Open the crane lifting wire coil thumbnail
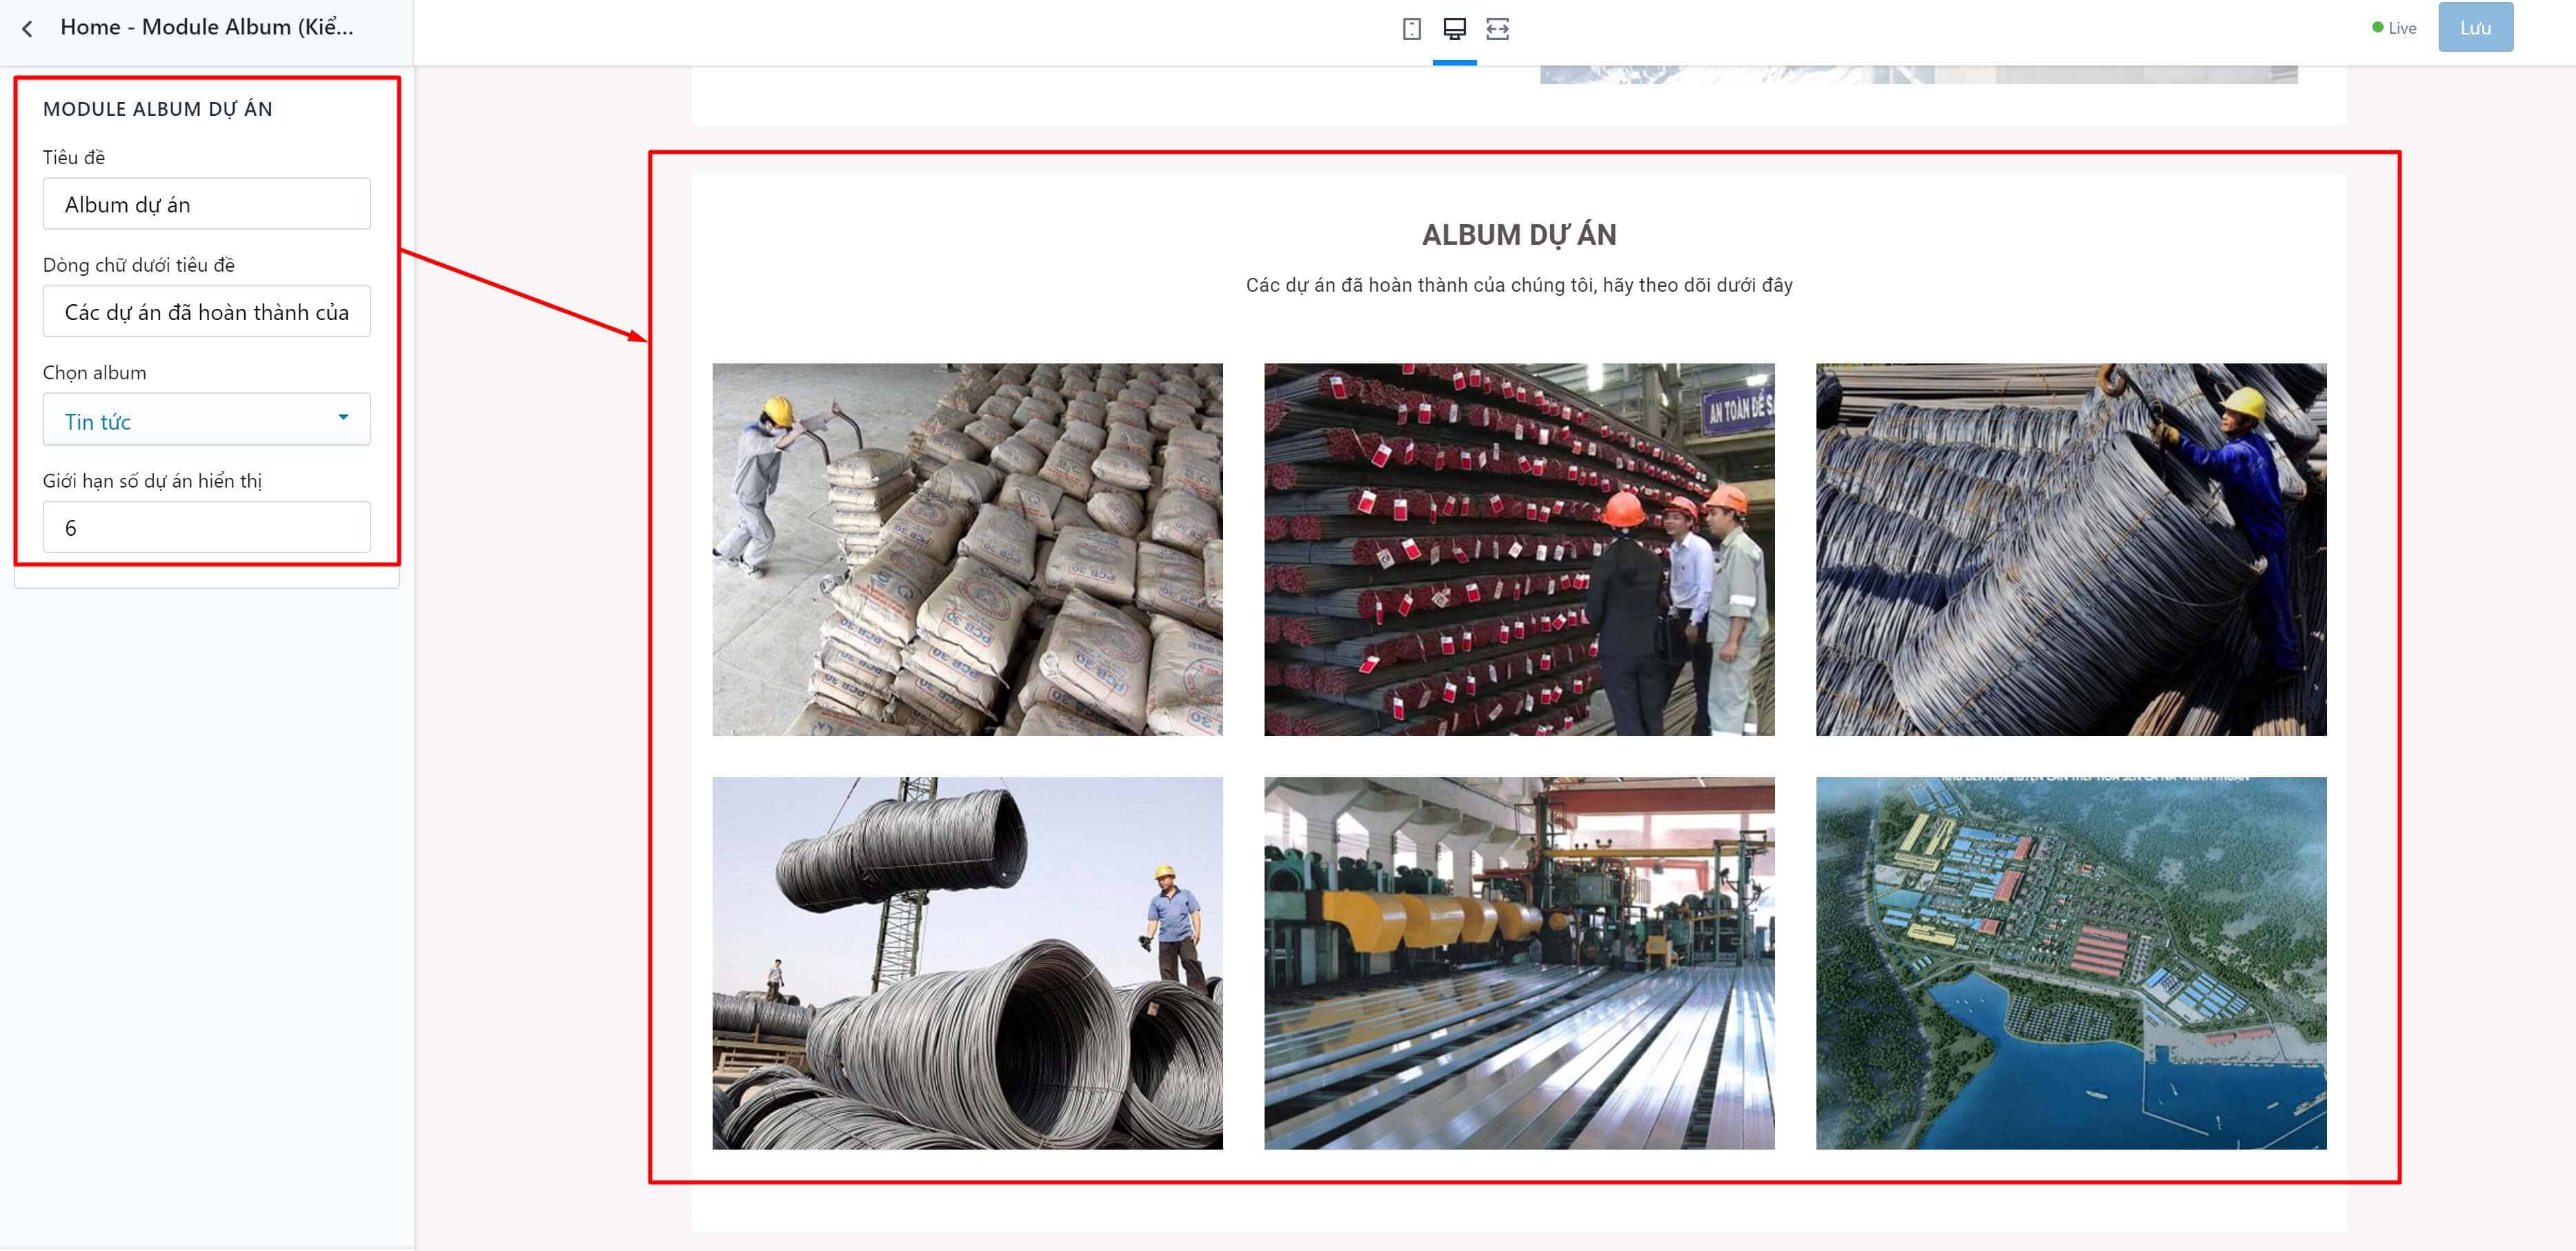The height and width of the screenshot is (1251, 2576). pyautogui.click(x=967, y=963)
